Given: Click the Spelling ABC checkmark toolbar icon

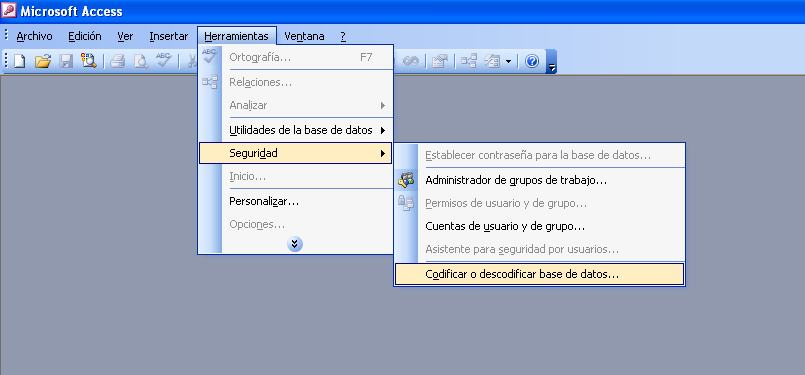Looking at the screenshot, I should pos(164,60).
